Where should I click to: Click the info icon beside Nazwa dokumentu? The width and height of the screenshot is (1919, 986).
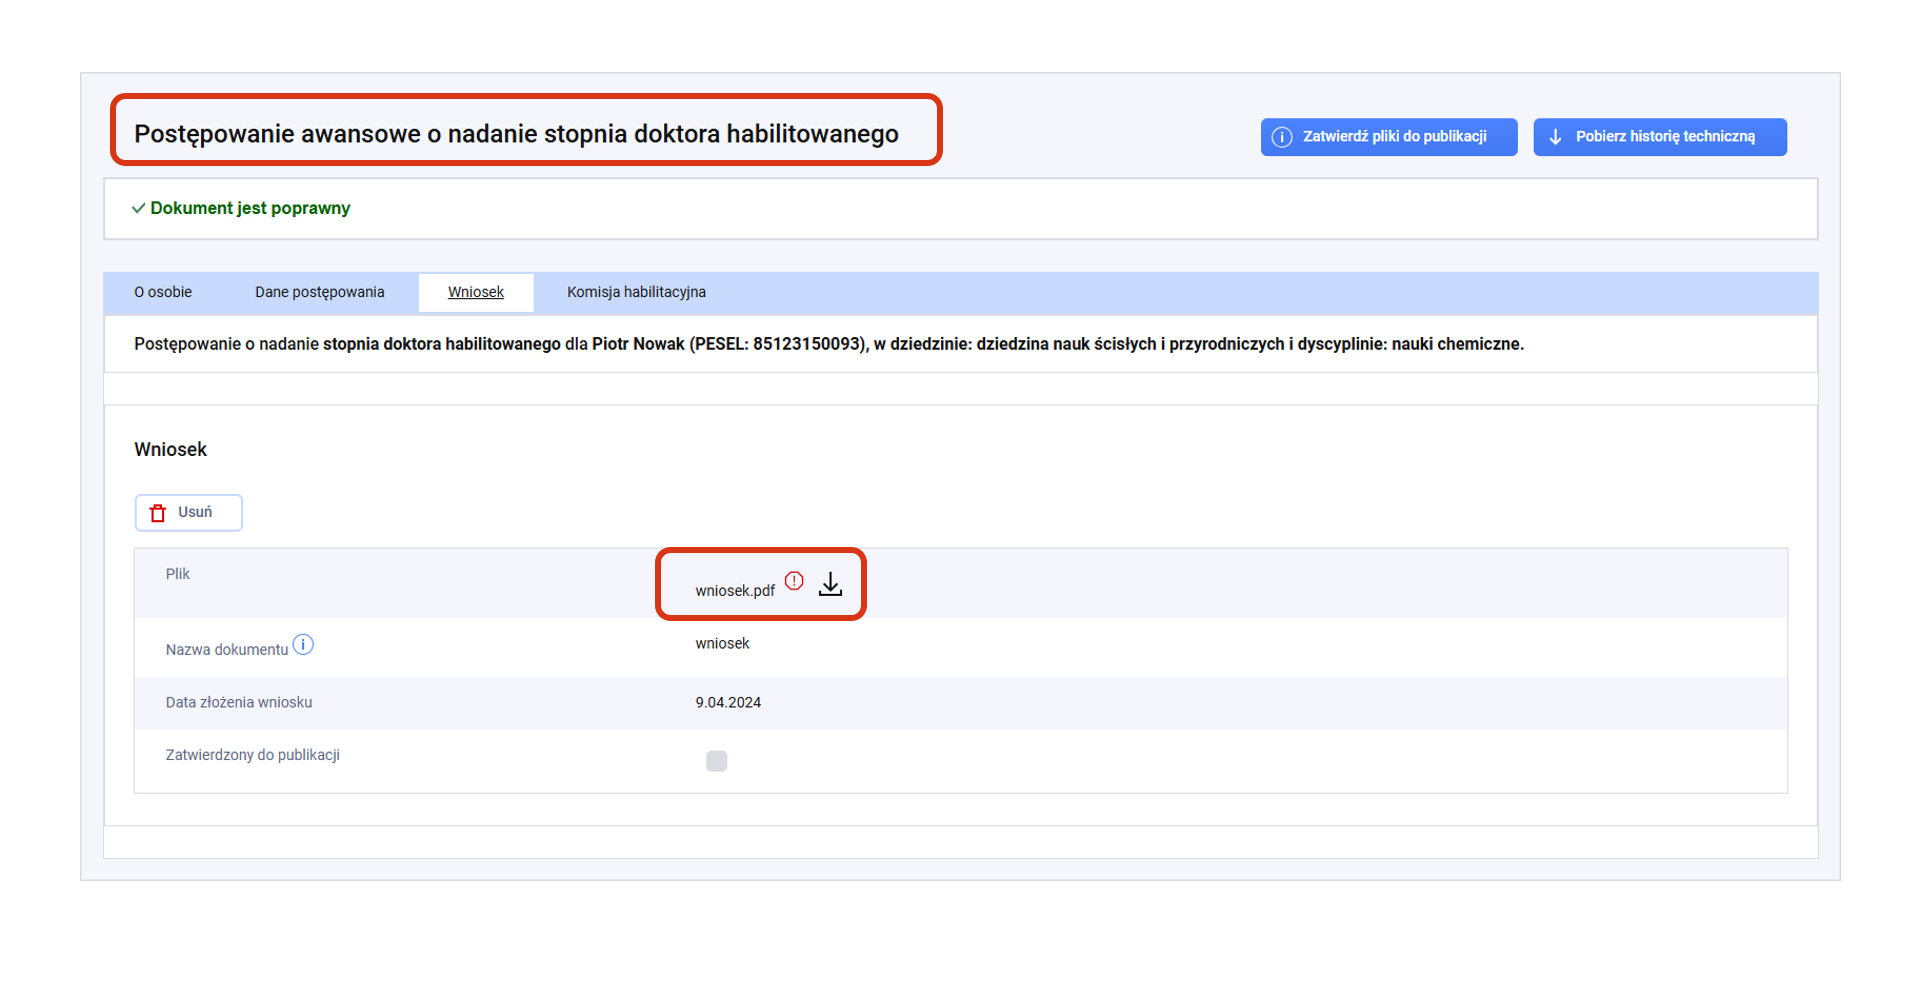click(x=303, y=645)
